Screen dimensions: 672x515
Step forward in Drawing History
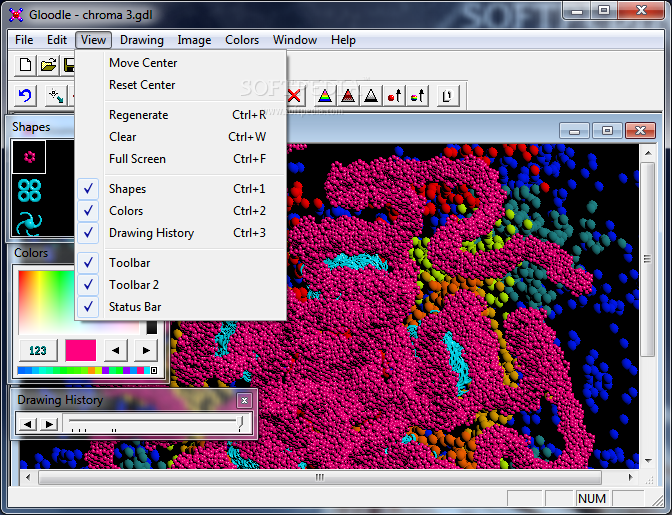(49, 424)
